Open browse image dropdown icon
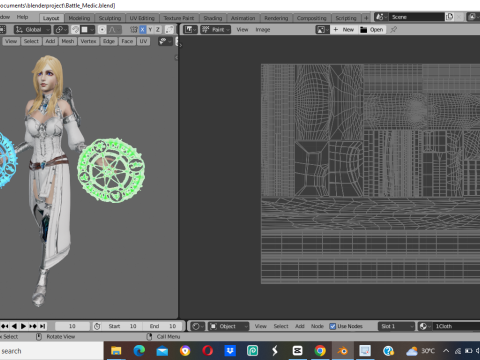The height and width of the screenshot is (360, 480). 322,30
